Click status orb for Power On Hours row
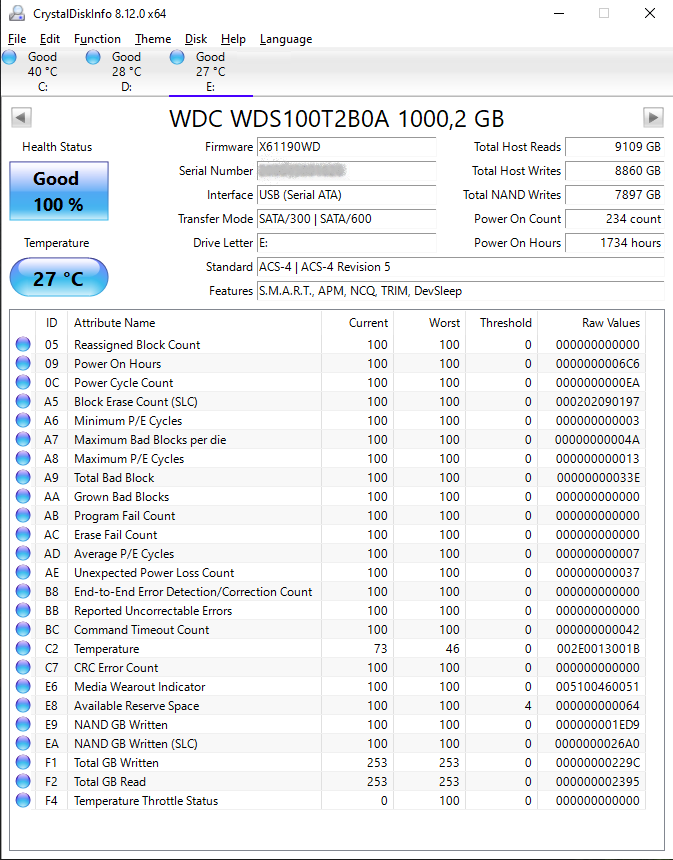Viewport: 673px width, 860px height. coord(23,363)
